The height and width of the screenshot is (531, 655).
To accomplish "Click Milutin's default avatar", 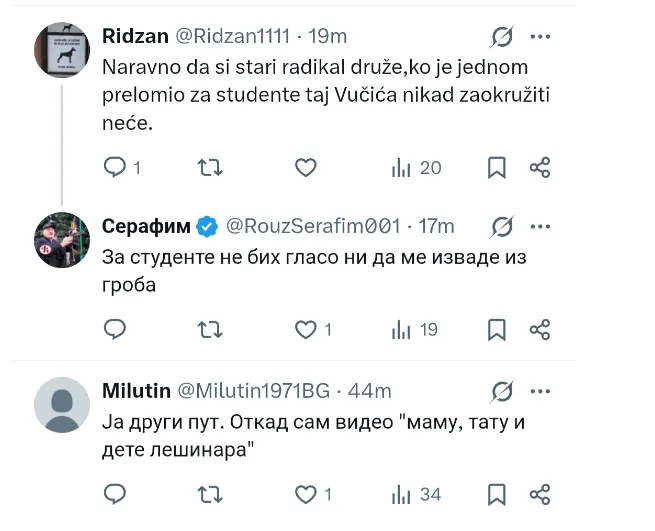I will (x=62, y=405).
